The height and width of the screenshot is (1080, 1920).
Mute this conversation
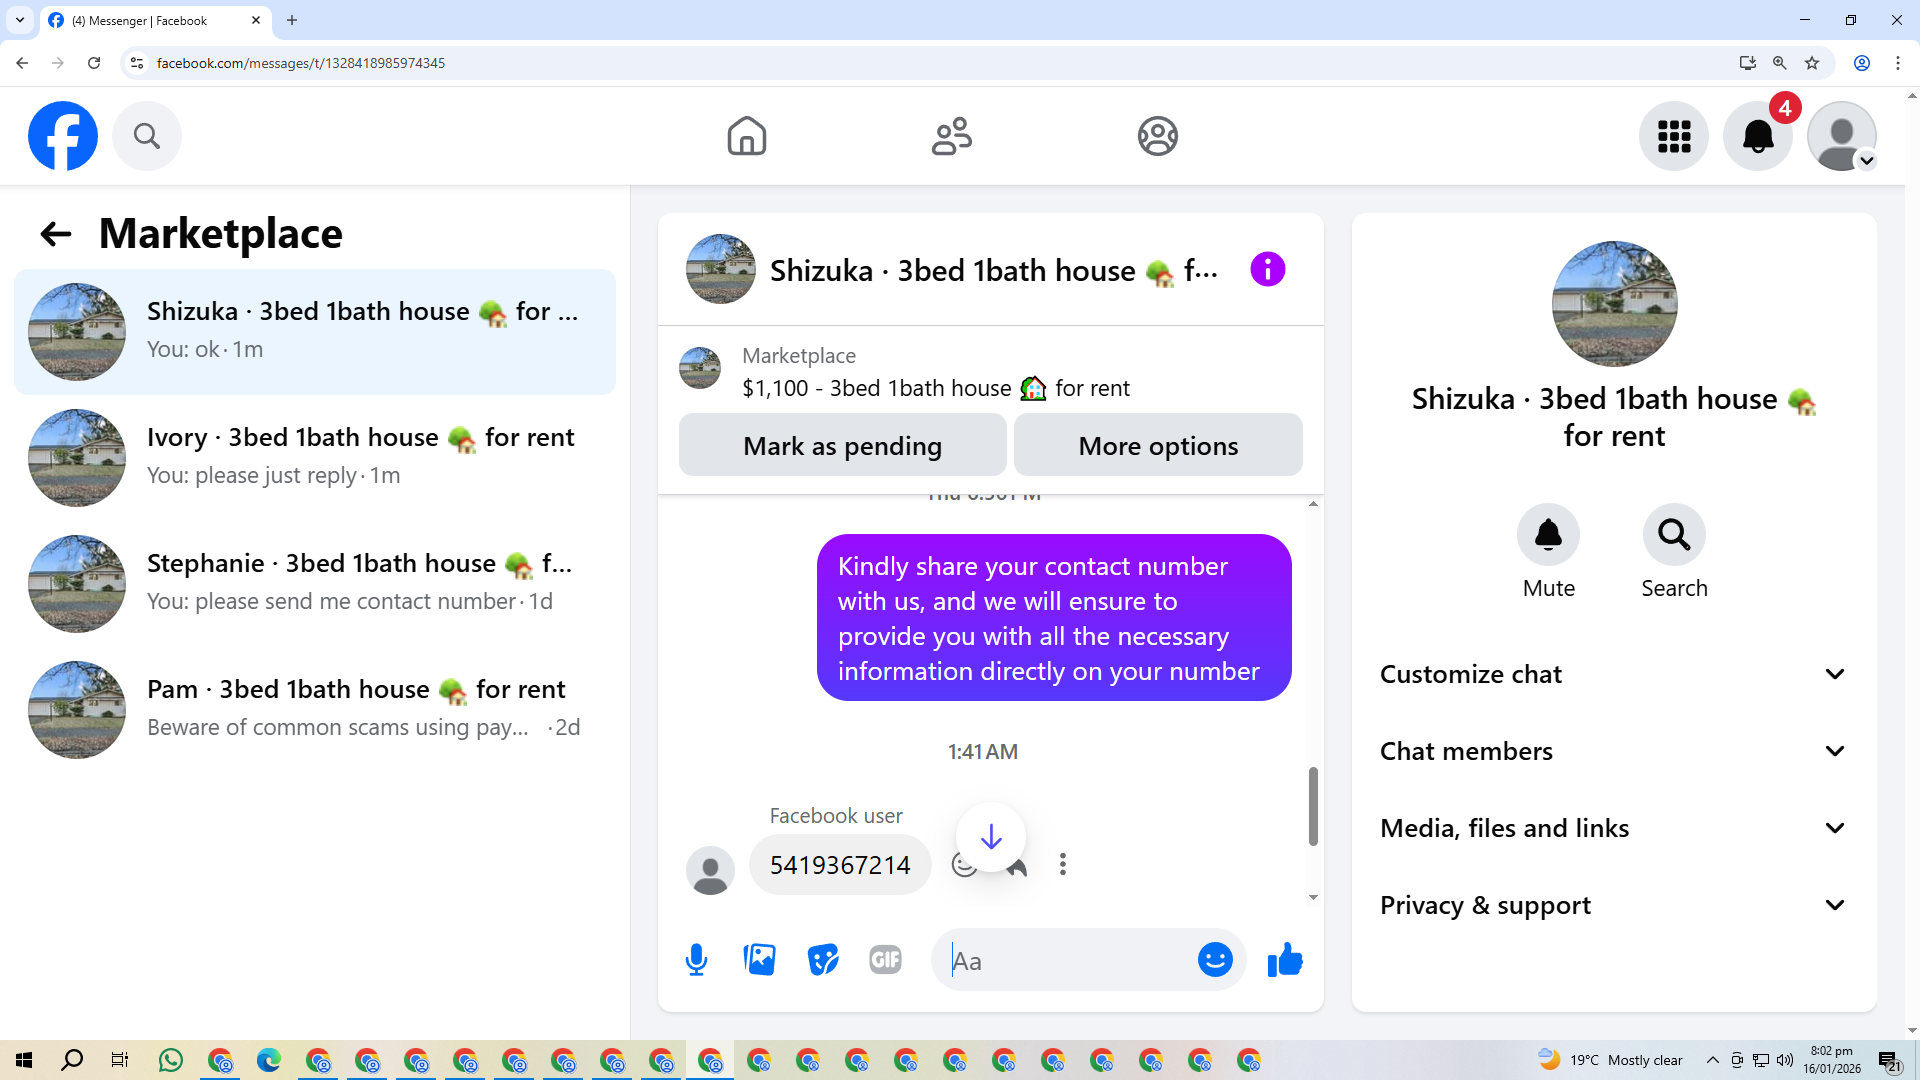click(x=1548, y=535)
